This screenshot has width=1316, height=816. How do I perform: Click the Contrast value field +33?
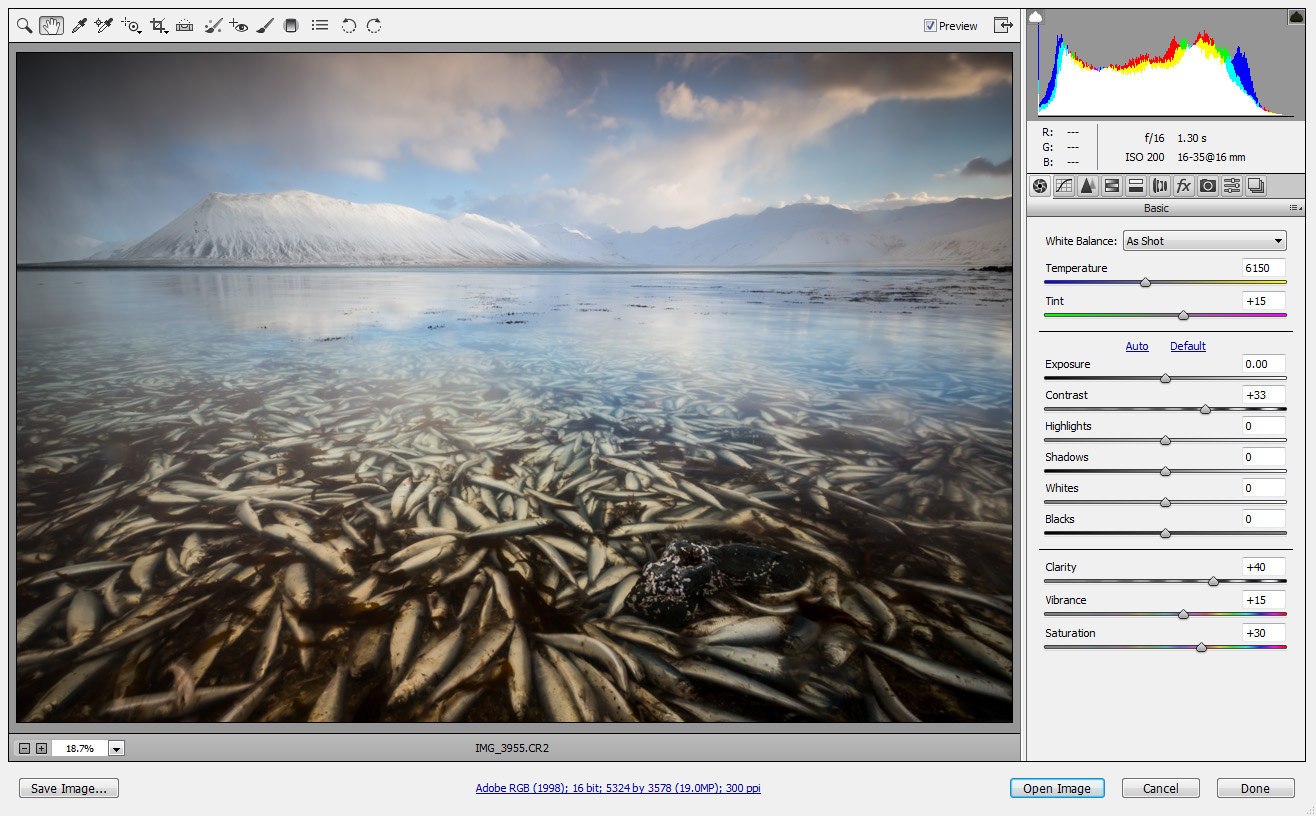click(1264, 395)
